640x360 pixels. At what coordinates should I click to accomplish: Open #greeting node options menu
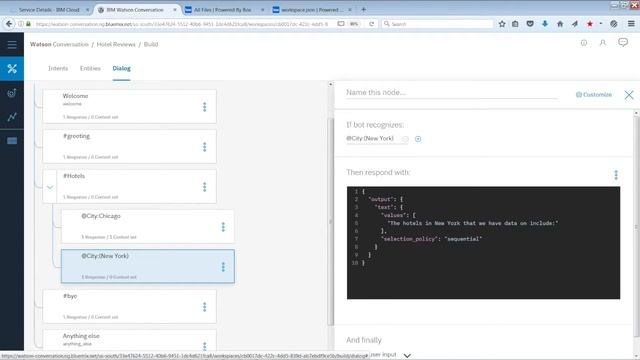coord(204,147)
